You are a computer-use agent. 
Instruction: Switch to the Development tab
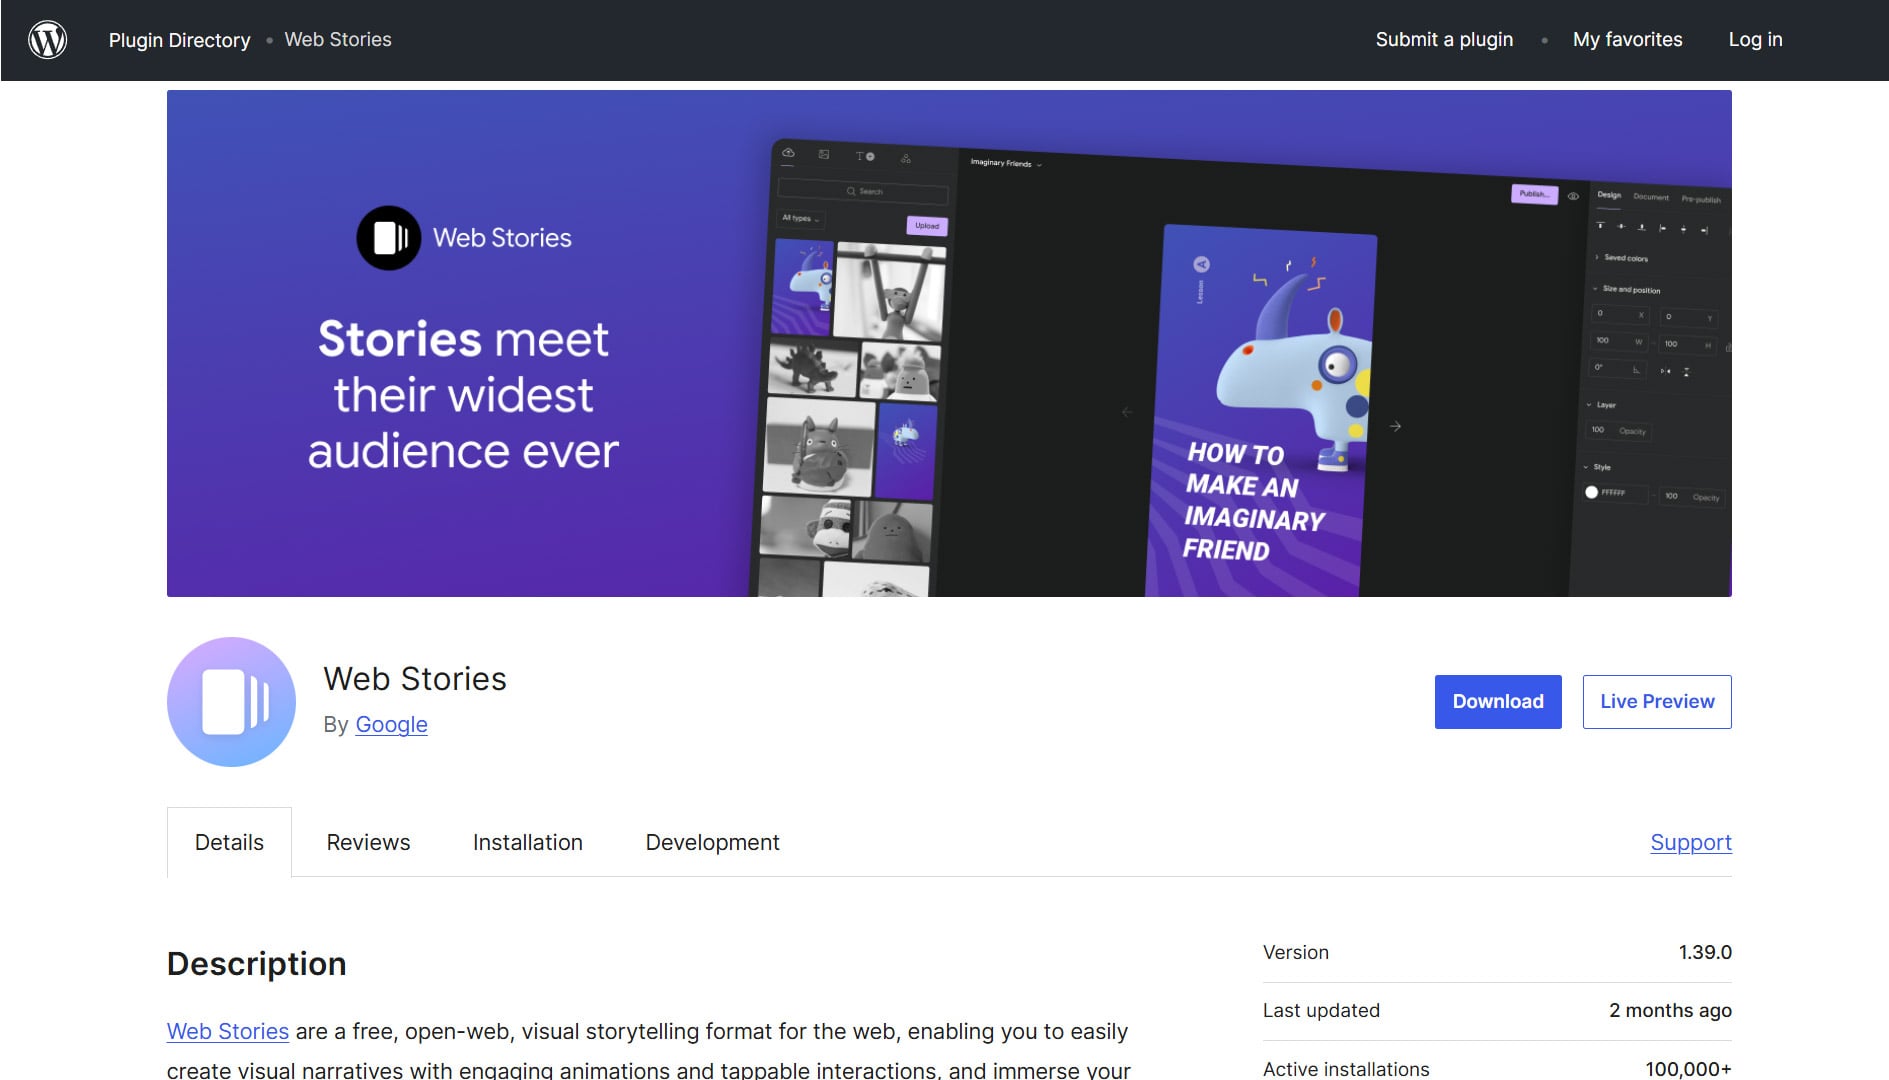712,842
